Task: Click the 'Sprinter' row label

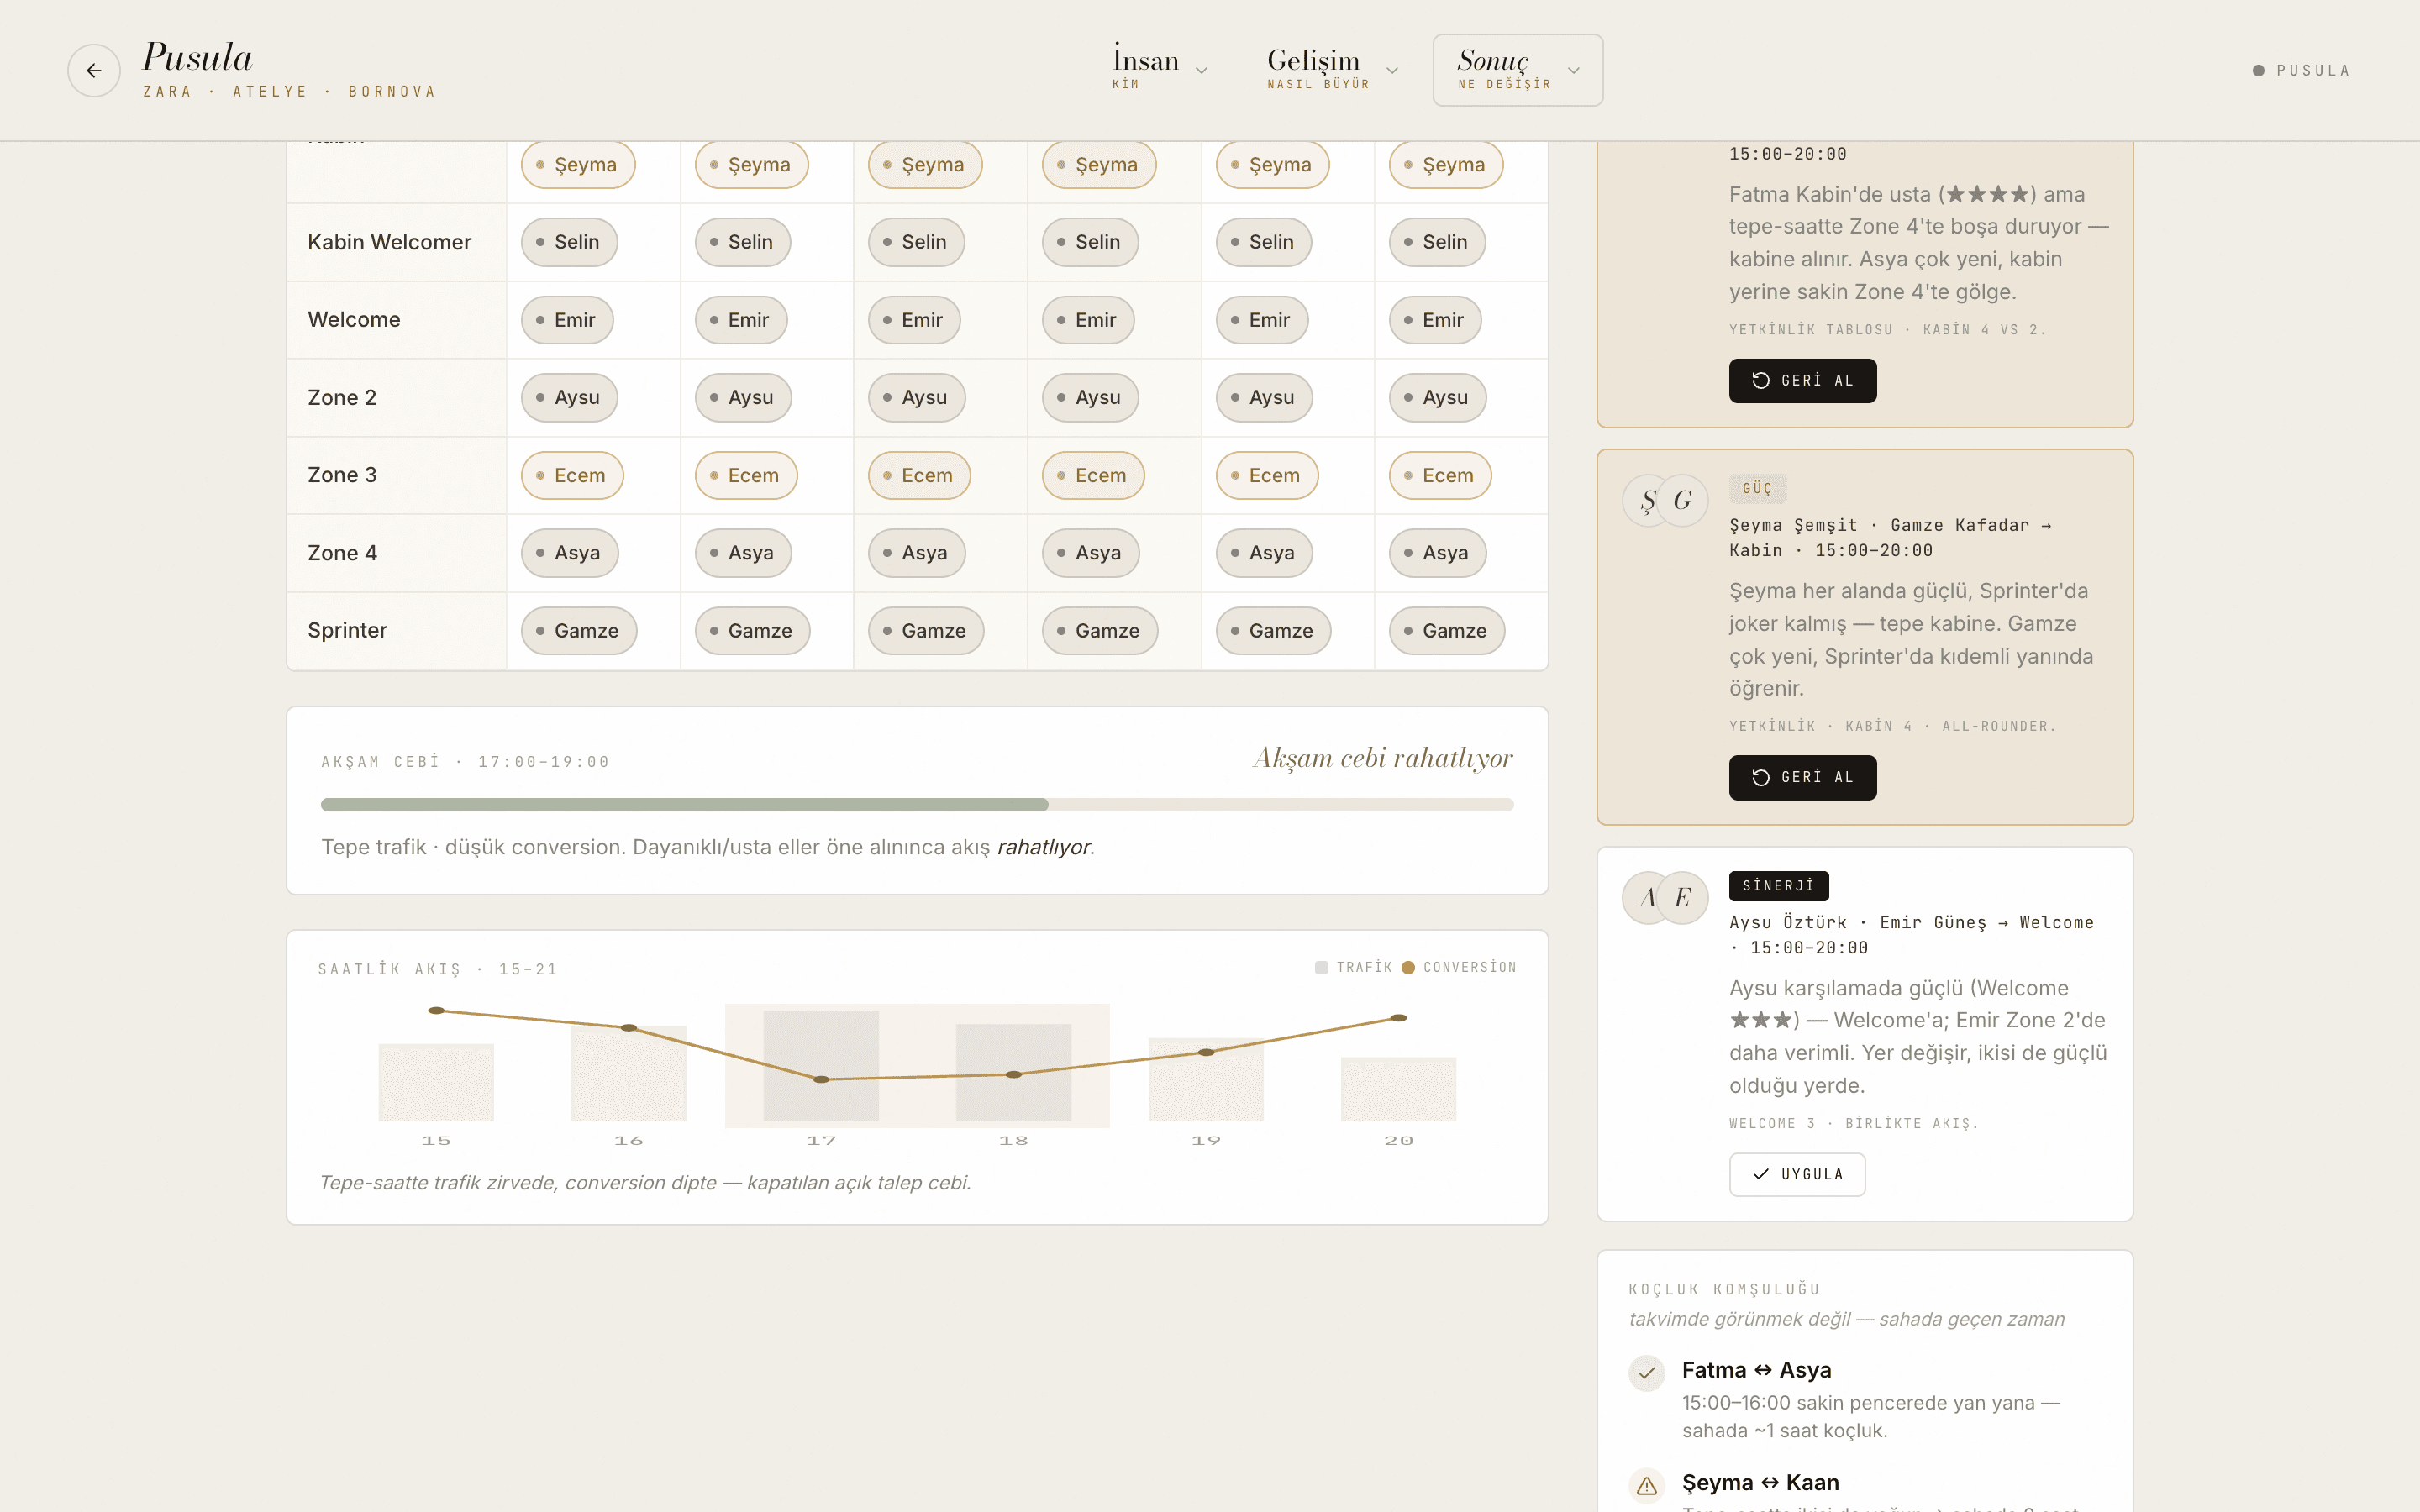Action: pos(347,630)
